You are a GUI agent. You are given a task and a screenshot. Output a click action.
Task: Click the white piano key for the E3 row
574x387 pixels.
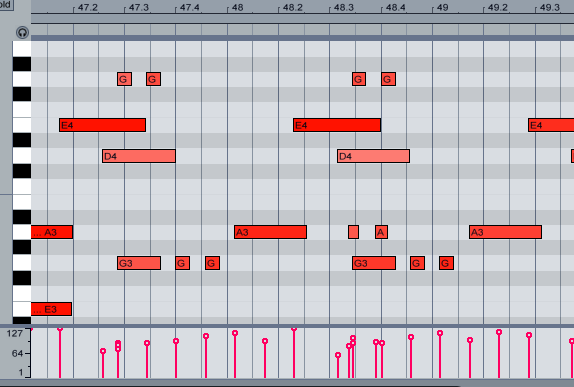pyautogui.click(x=22, y=309)
